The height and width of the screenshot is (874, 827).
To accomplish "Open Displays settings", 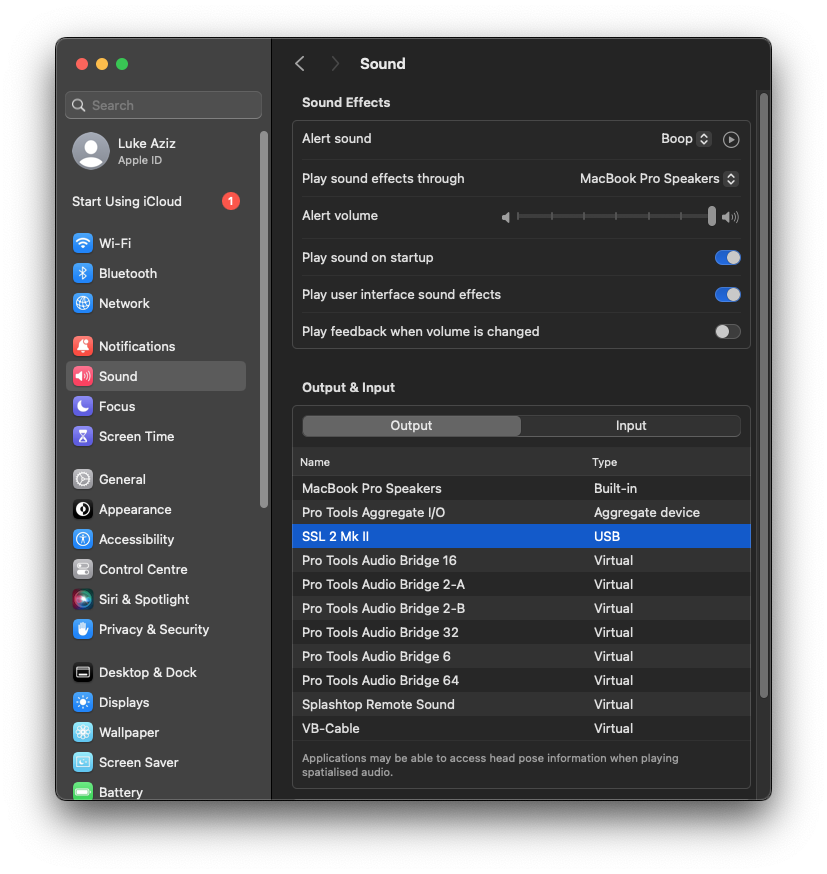I will coord(156,703).
